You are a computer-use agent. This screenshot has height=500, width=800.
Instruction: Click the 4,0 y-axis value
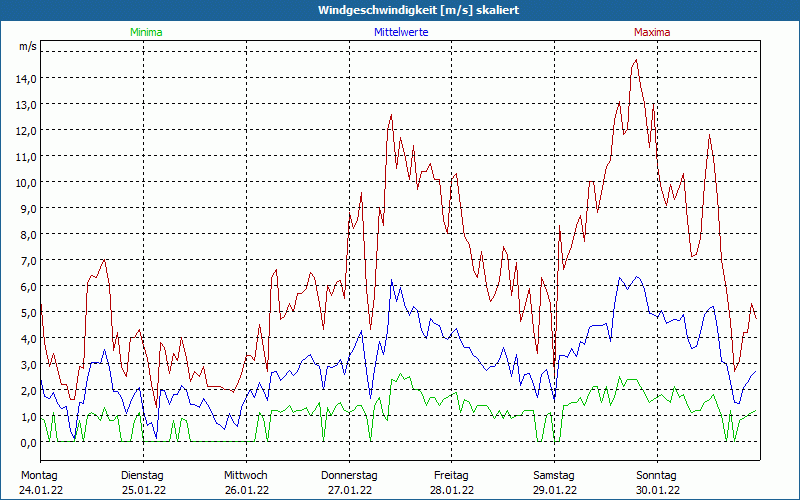click(28, 339)
